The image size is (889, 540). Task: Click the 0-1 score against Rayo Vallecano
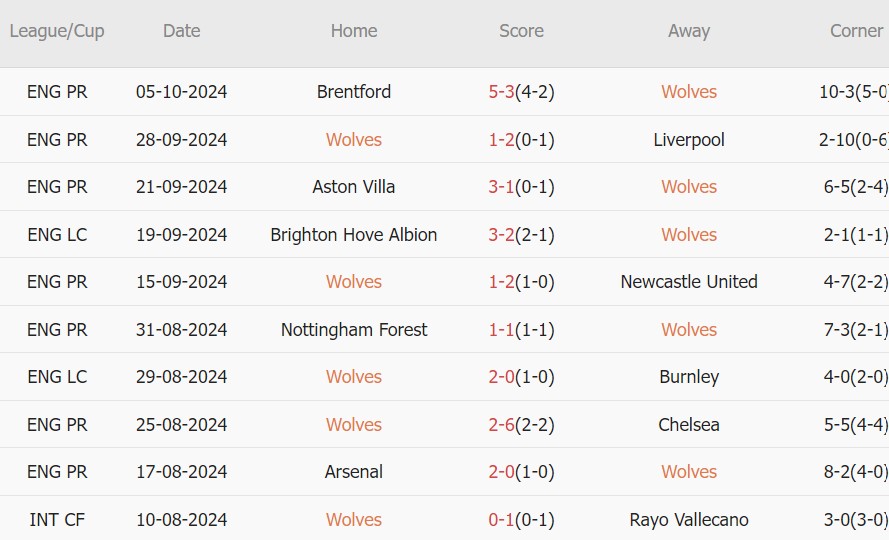click(x=502, y=520)
